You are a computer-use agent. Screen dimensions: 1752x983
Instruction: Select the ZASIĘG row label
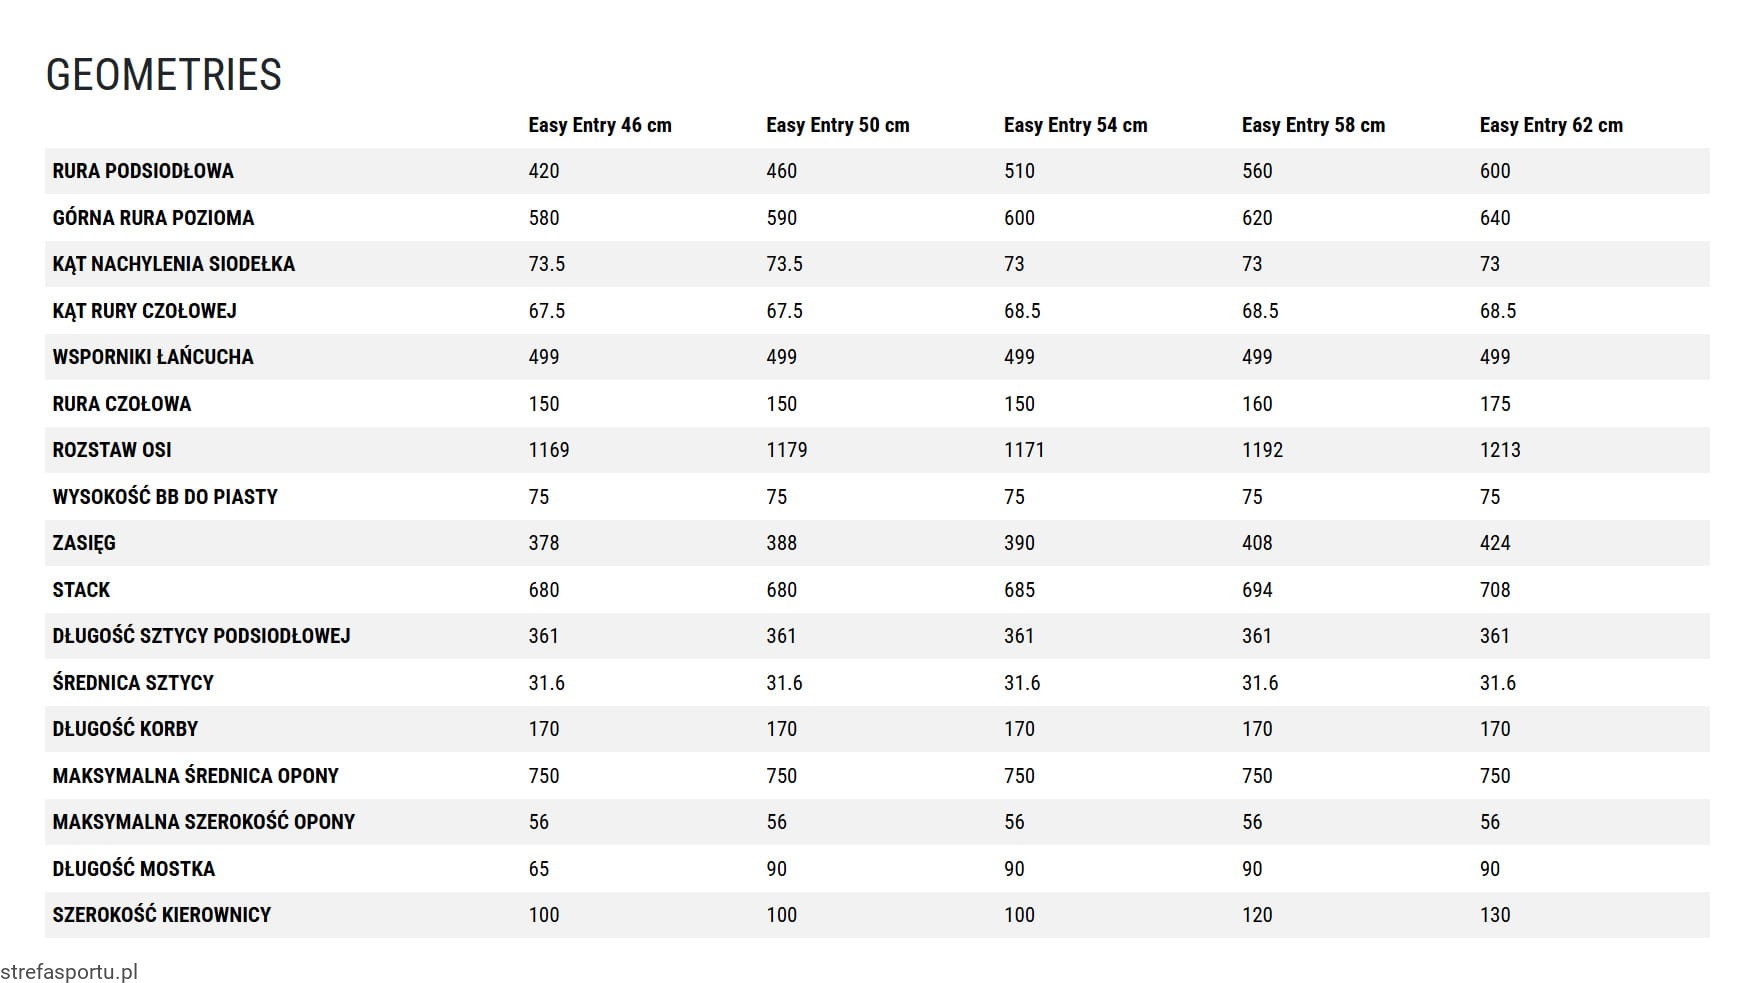84,543
